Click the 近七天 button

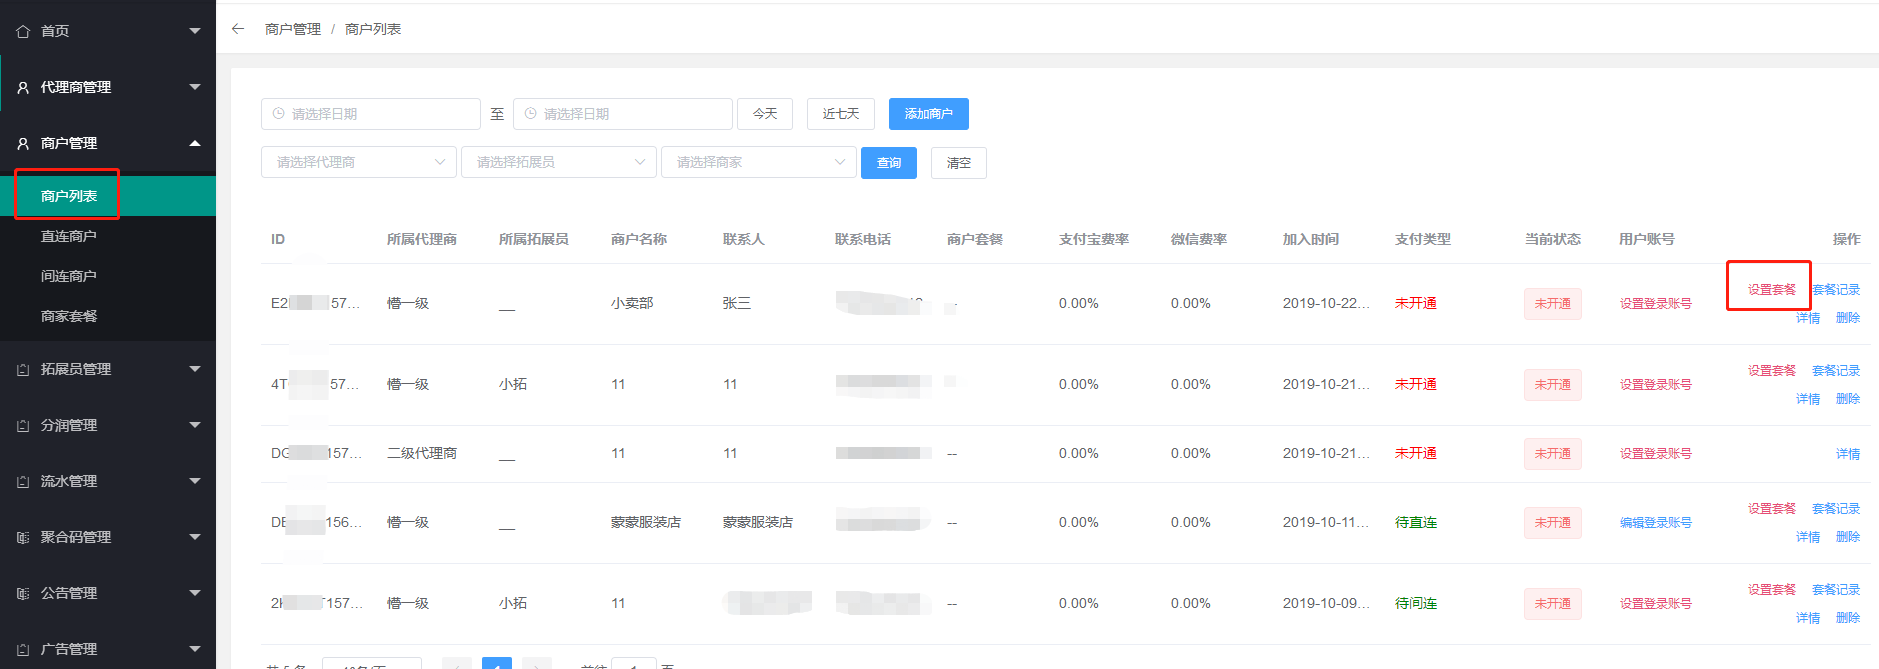(x=841, y=114)
